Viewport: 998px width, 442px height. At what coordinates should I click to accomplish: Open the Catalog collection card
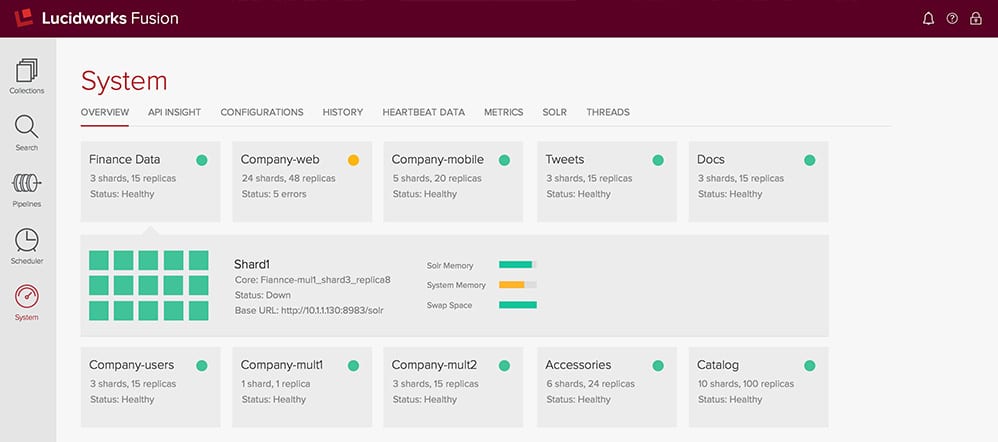(759, 387)
